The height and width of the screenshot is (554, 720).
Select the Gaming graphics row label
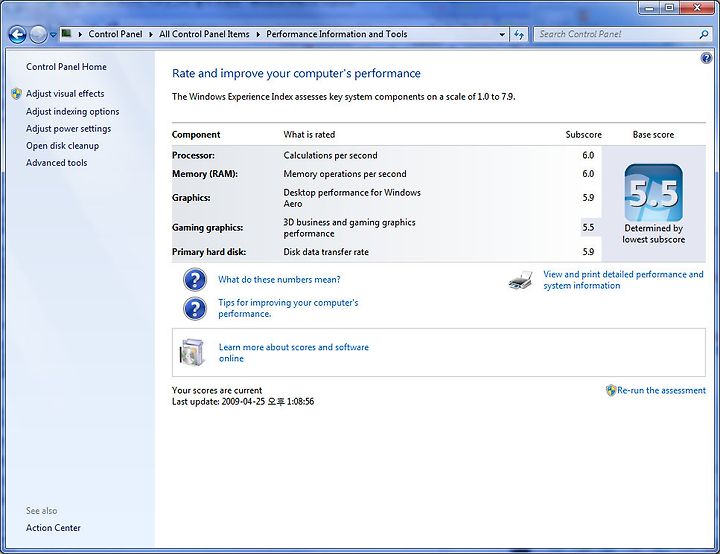coord(208,228)
